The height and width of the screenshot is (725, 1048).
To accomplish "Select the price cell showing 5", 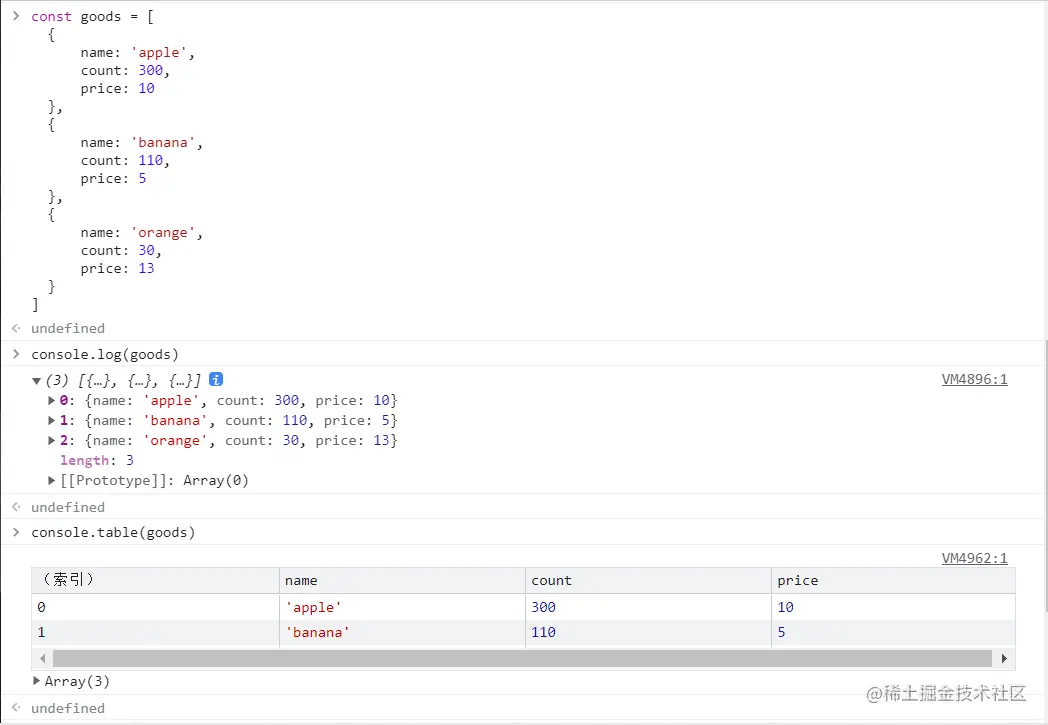I will (x=894, y=633).
